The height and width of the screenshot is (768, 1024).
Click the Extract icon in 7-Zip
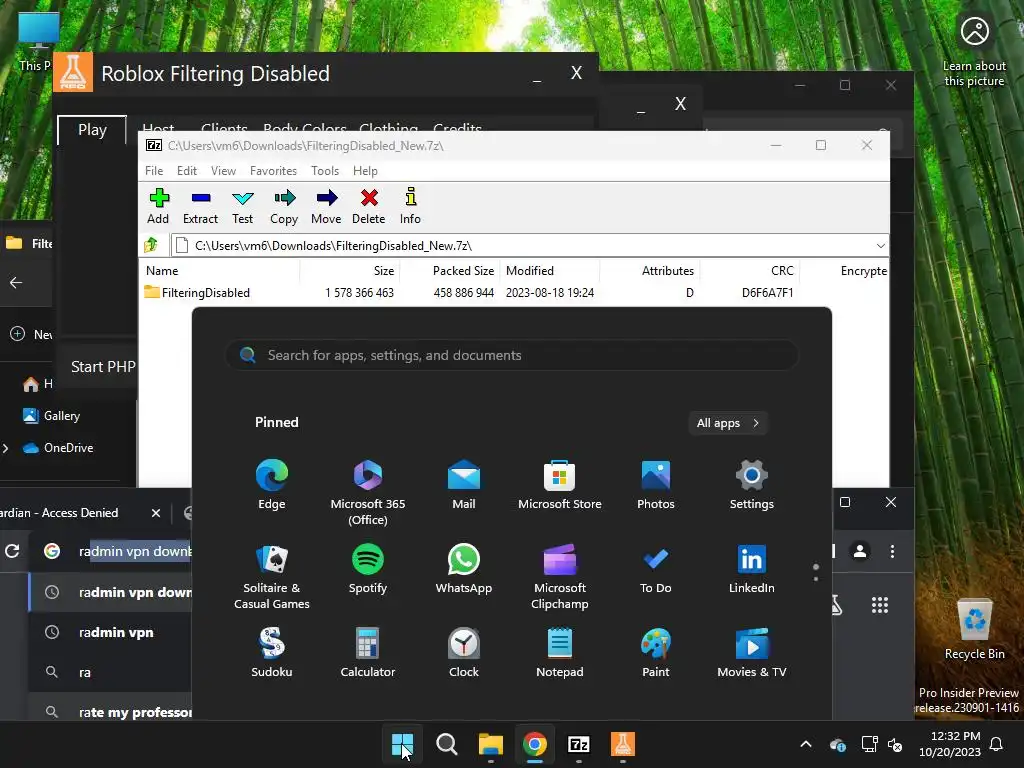(200, 206)
